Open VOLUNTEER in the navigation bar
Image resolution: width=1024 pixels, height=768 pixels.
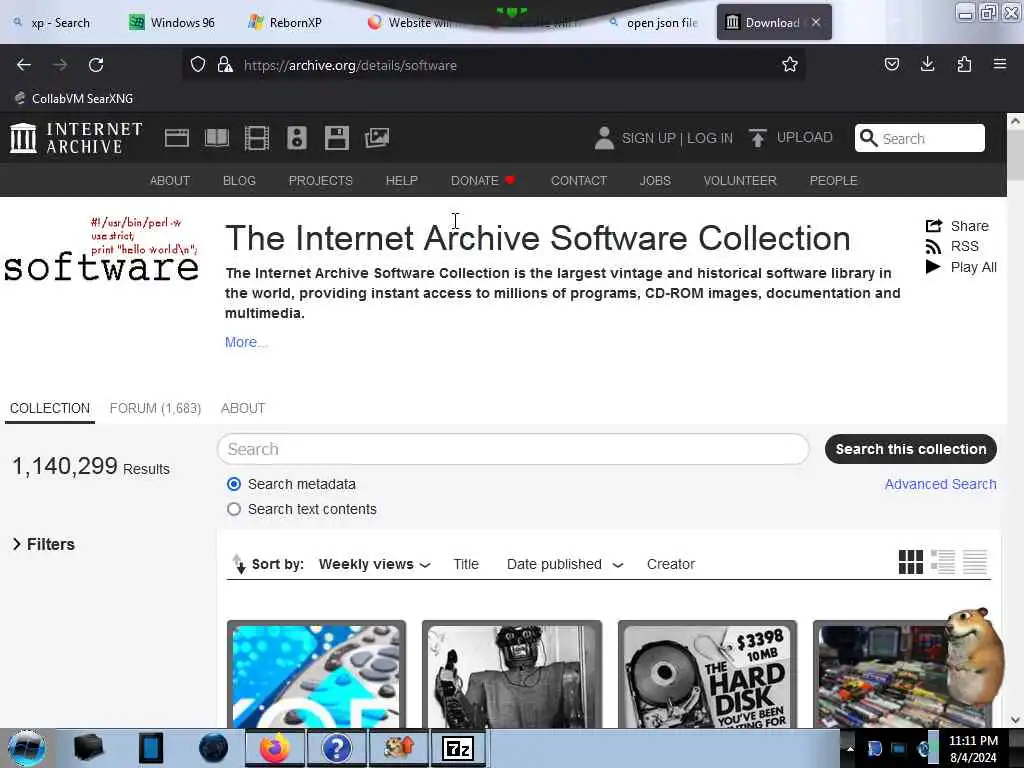click(x=740, y=180)
